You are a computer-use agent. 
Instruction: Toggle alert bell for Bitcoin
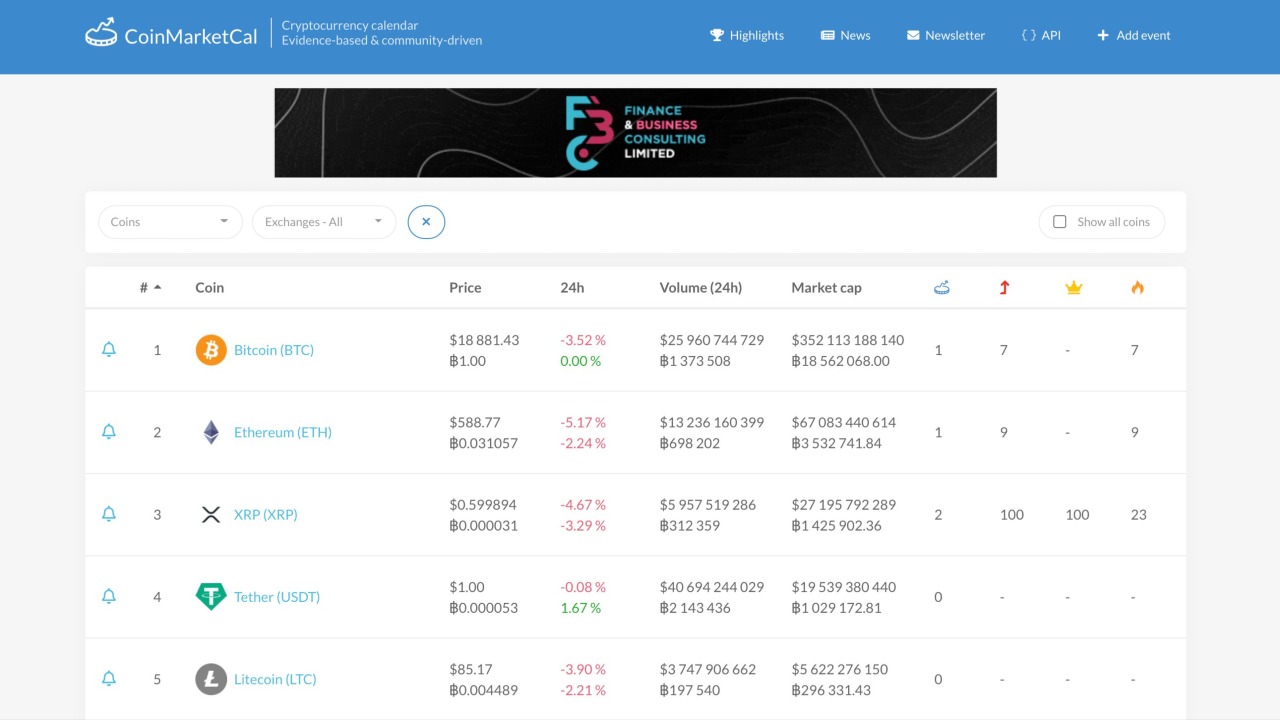pyautogui.click(x=109, y=350)
